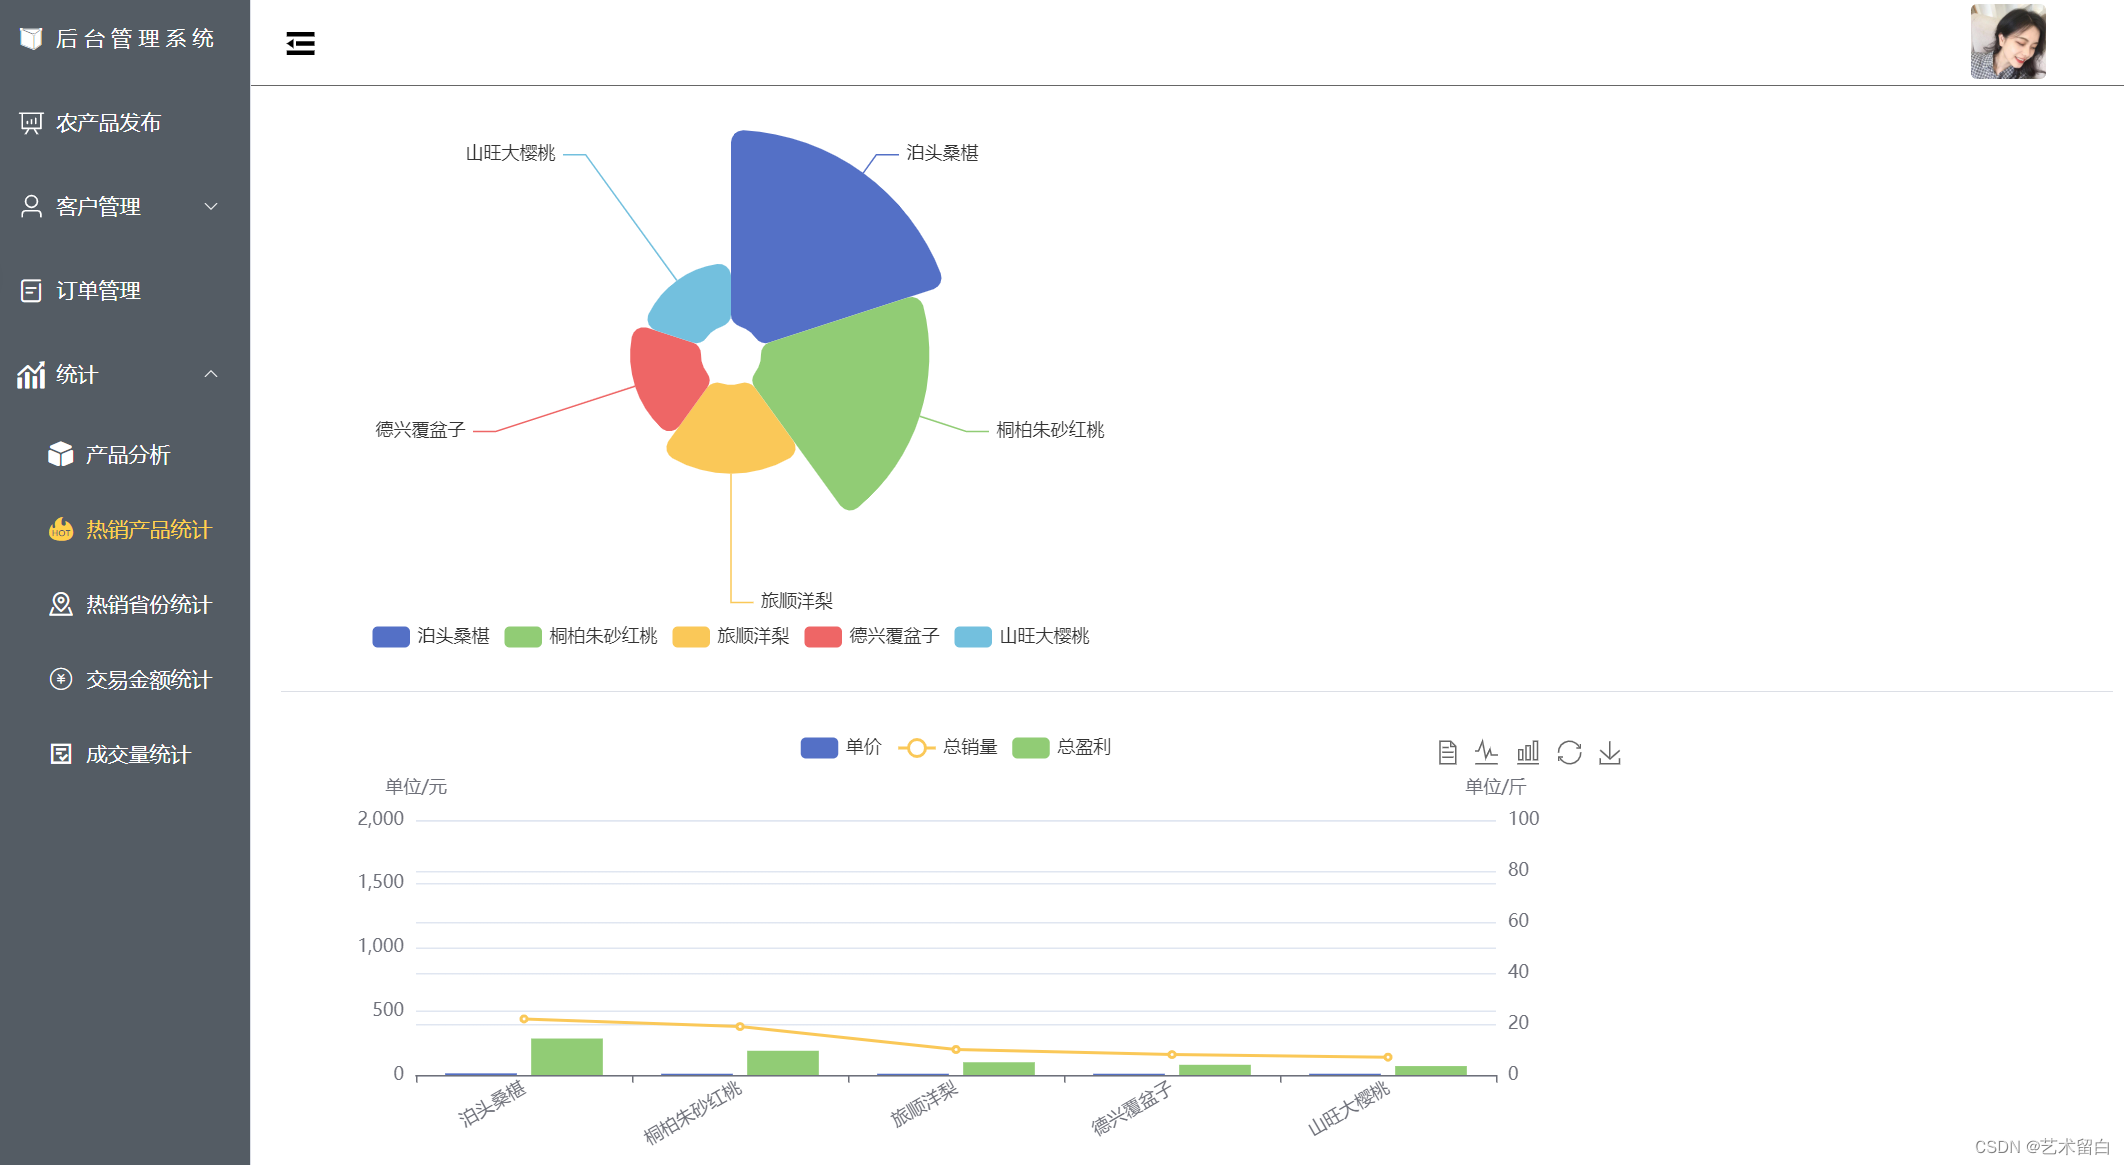This screenshot has height=1165, width=2124.
Task: Open the 农产品发布 menu item
Action: (x=125, y=122)
